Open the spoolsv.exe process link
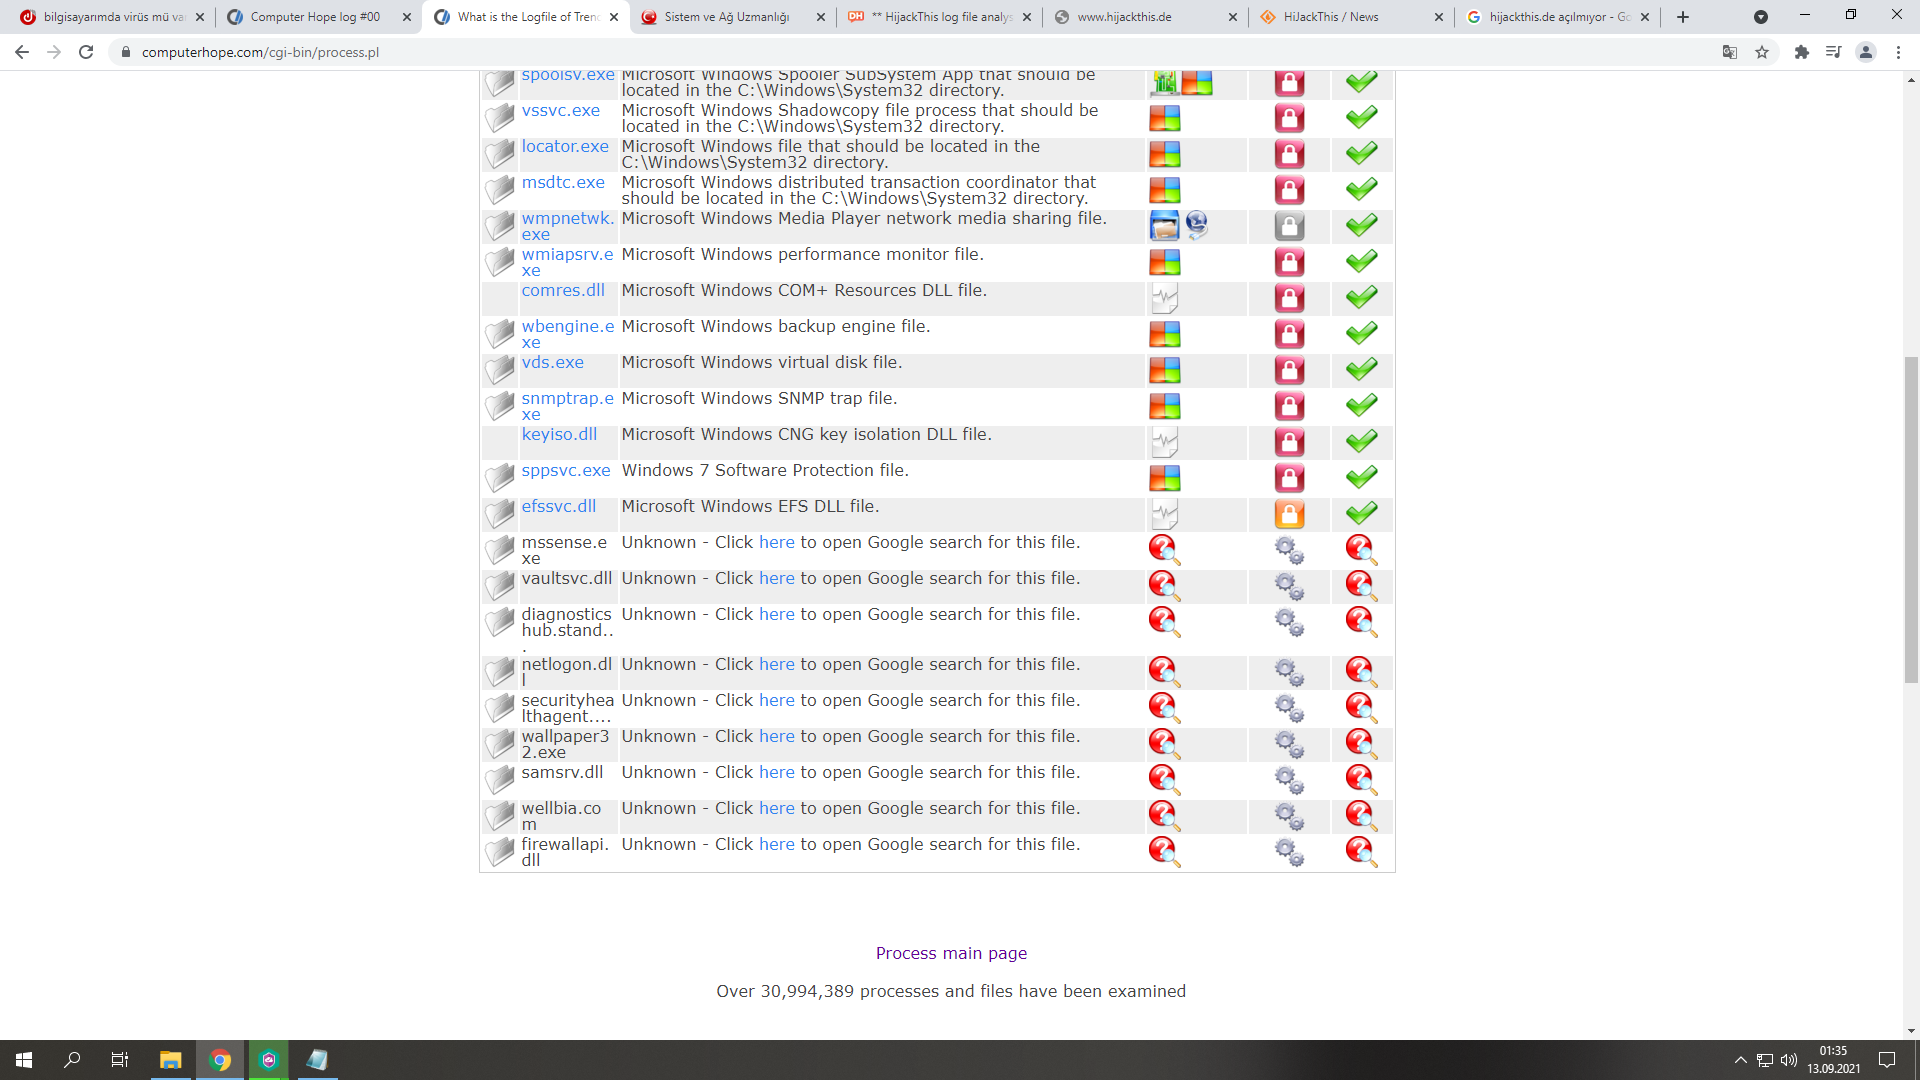 click(567, 76)
